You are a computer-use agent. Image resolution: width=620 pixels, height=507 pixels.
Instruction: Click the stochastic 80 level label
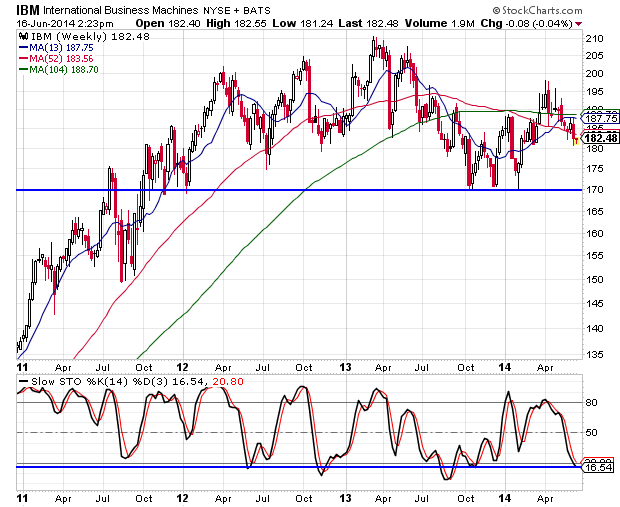591,403
